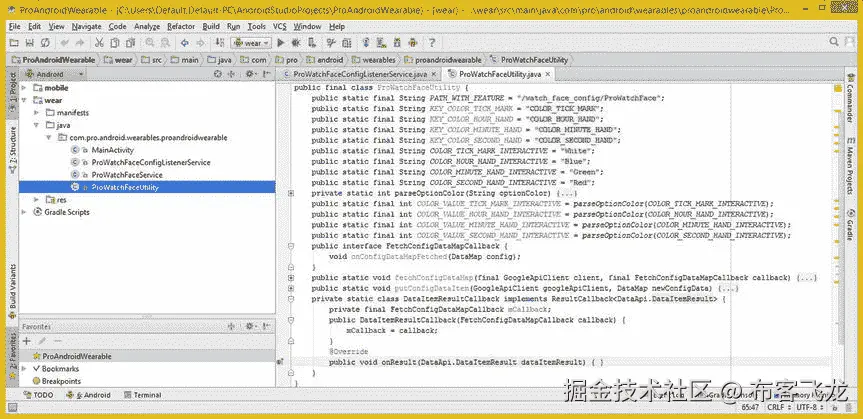Toggle tool window bars with bottom-left icon
The width and height of the screenshot is (863, 419).
(13, 407)
